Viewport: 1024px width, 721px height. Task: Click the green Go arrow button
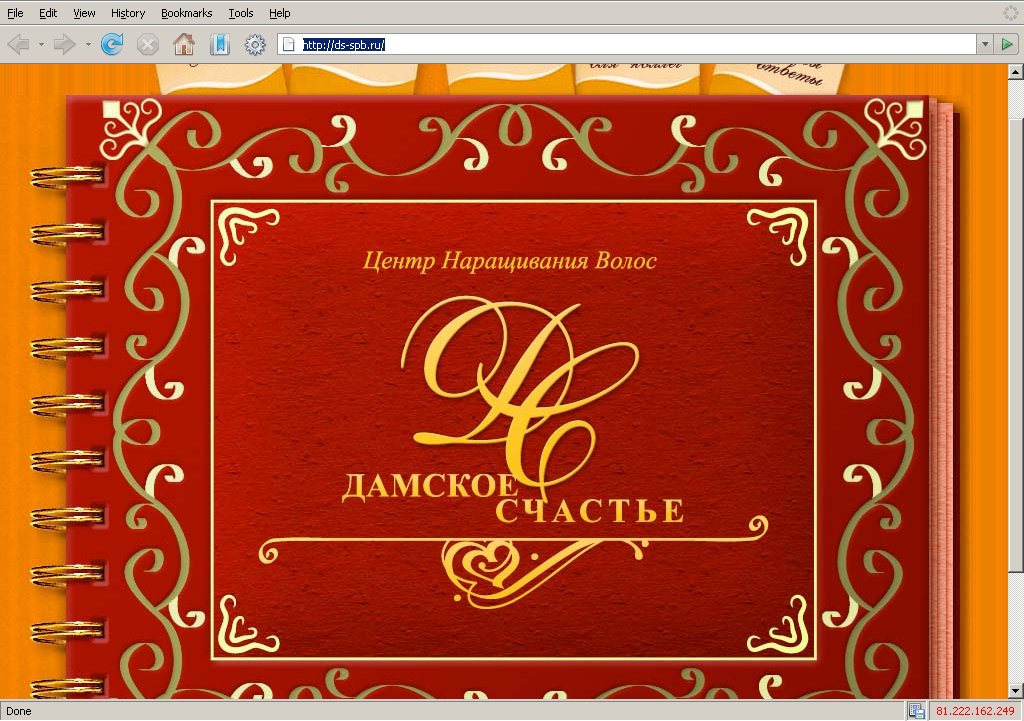[x=1007, y=44]
